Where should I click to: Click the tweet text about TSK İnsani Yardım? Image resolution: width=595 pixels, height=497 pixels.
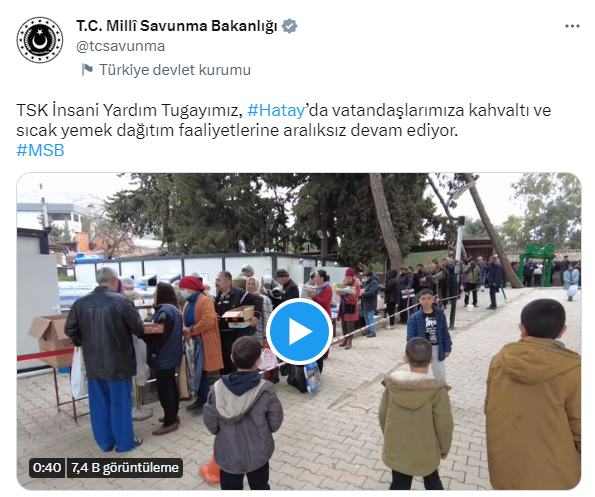pos(283,120)
